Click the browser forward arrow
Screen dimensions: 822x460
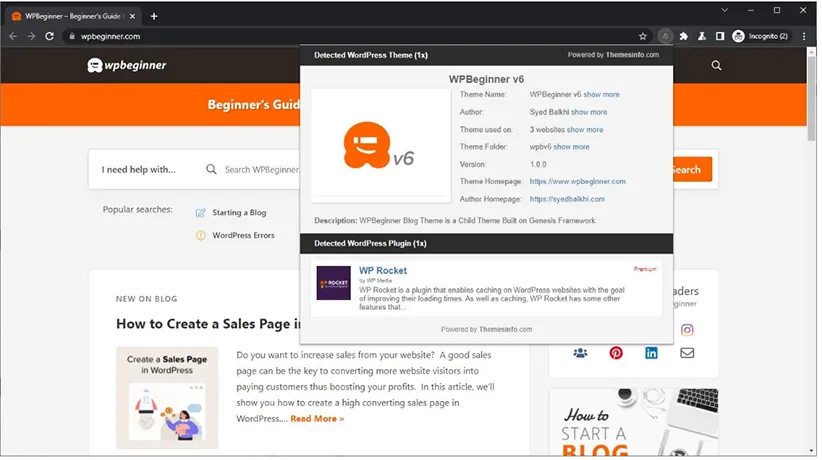(x=31, y=36)
